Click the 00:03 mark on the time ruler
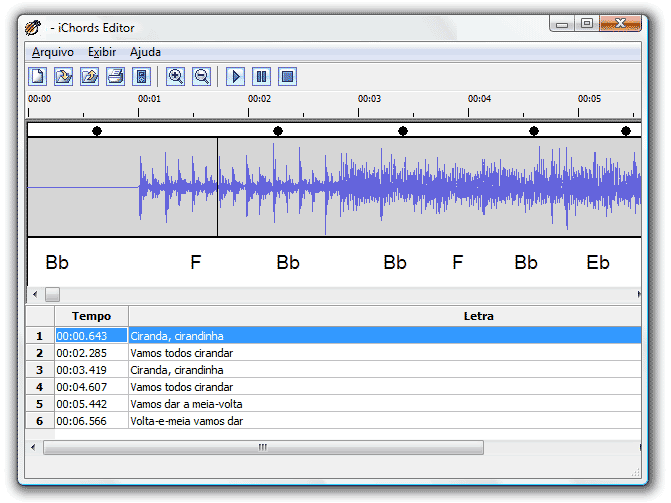The height and width of the screenshot is (503, 671). point(369,99)
